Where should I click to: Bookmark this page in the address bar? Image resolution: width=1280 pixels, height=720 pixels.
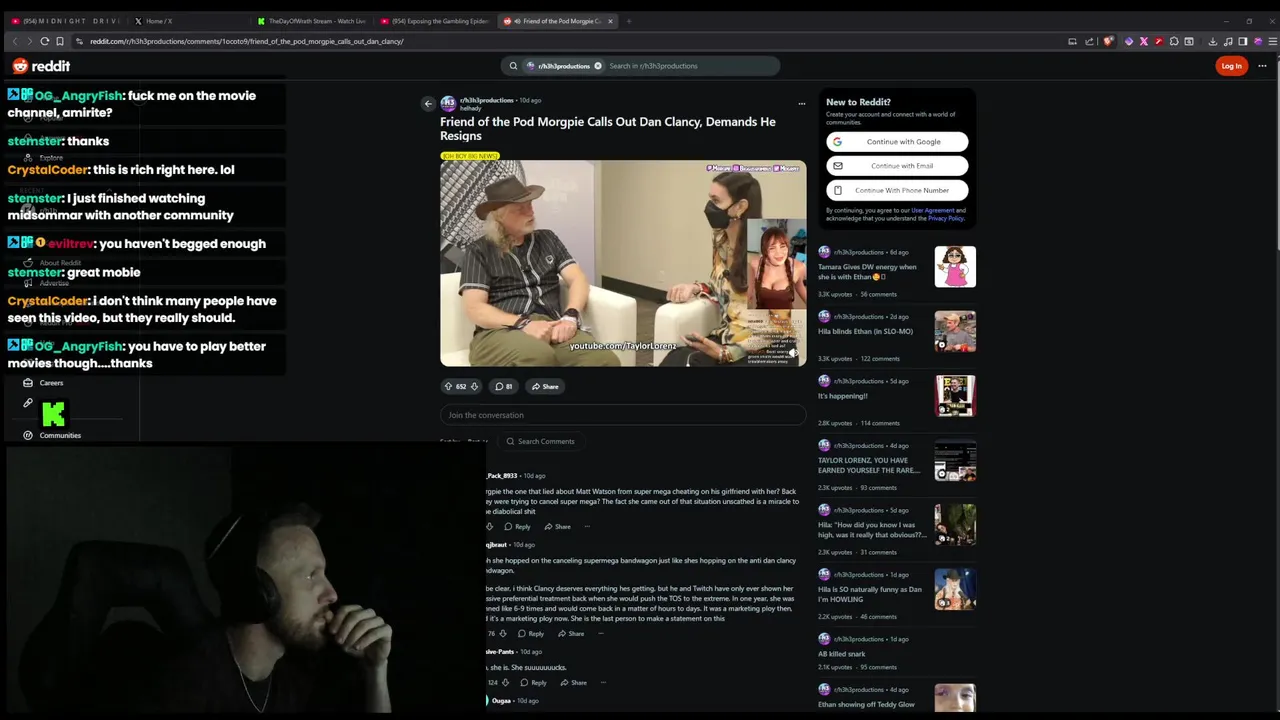60,41
